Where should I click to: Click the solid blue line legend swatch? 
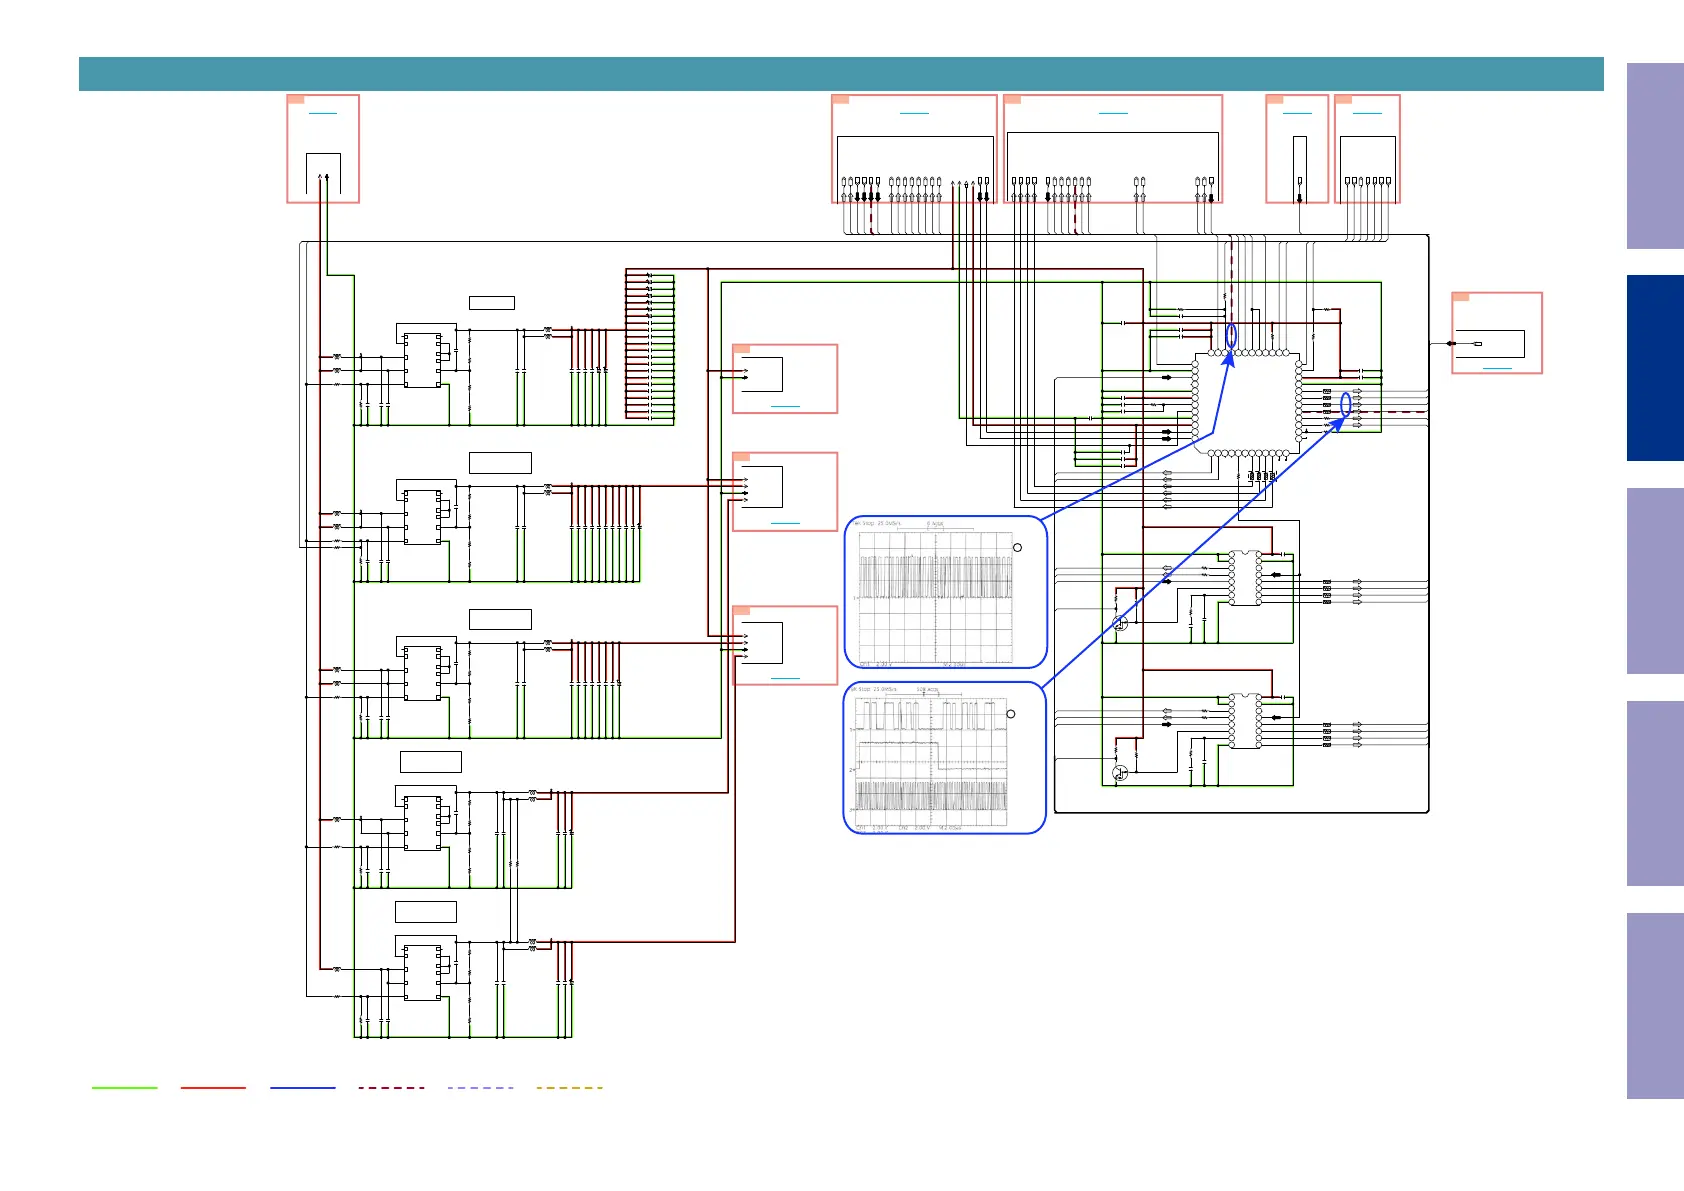tap(303, 1087)
